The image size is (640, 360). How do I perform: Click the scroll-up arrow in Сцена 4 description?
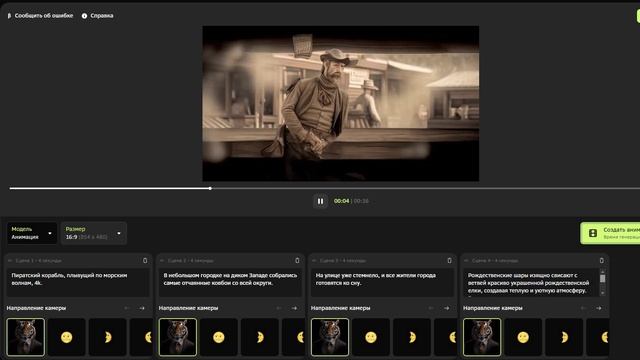602,271
